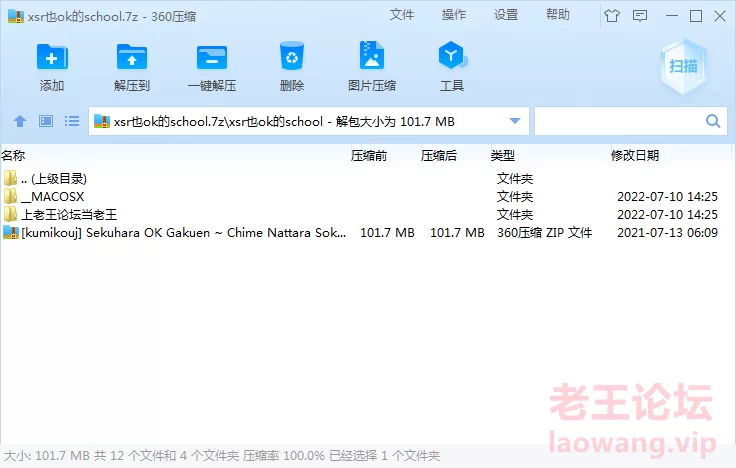Open the 设置 (Settings) menu
Screen dimensions: 736x468
pyautogui.click(x=506, y=15)
